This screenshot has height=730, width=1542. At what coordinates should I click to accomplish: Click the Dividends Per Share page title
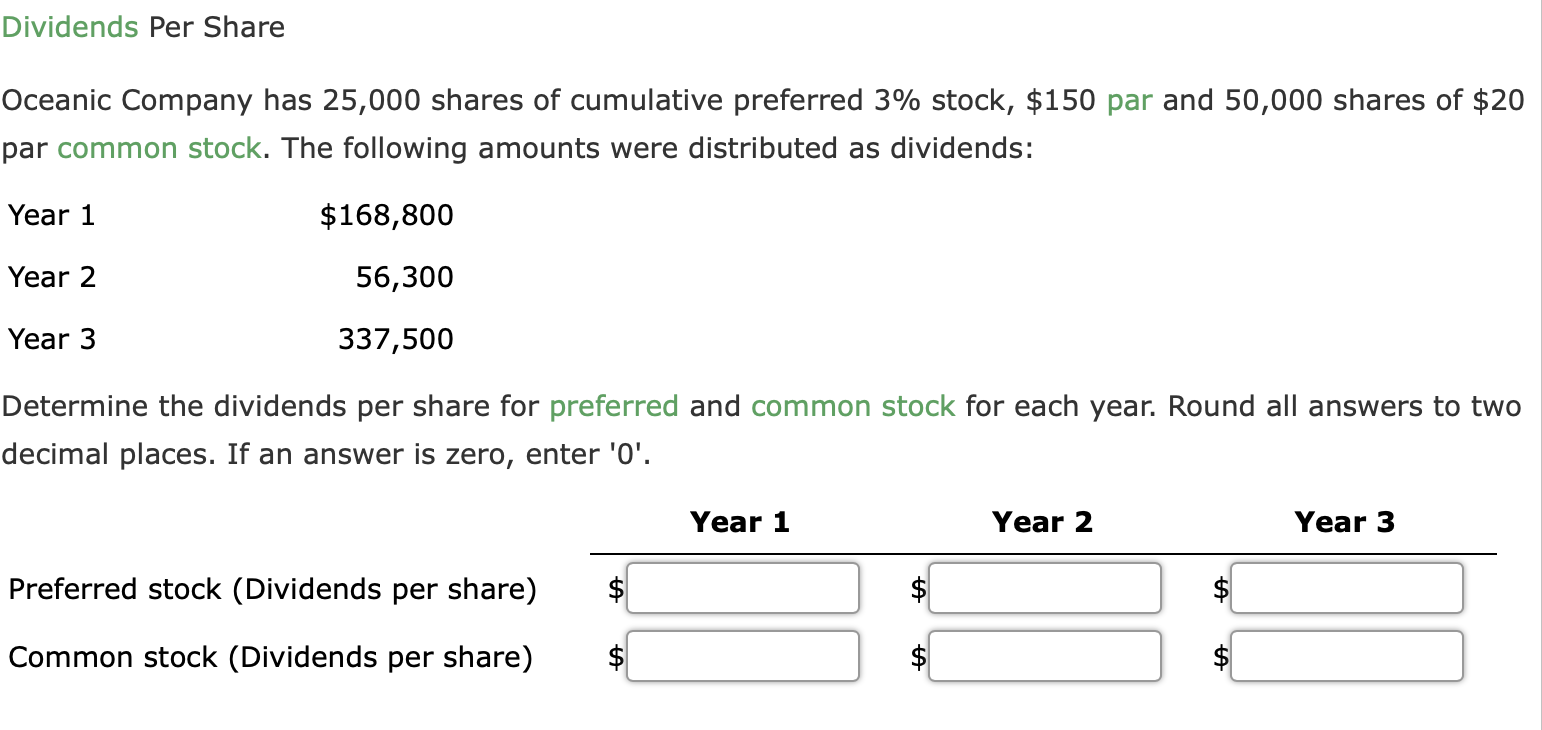143,27
